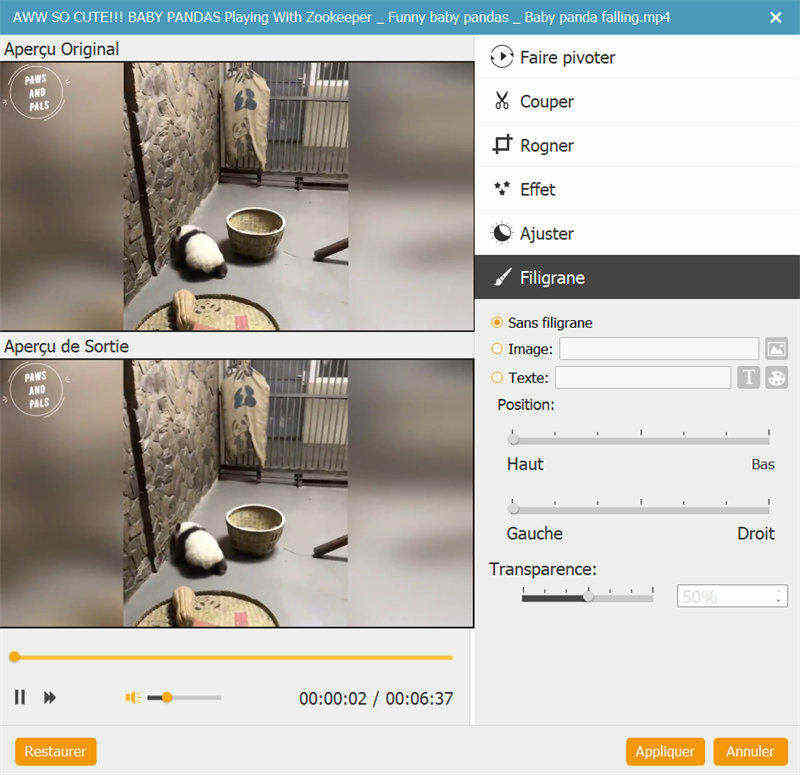The height and width of the screenshot is (775, 800).
Task: Click the text font 'T' icon
Action: tap(748, 377)
